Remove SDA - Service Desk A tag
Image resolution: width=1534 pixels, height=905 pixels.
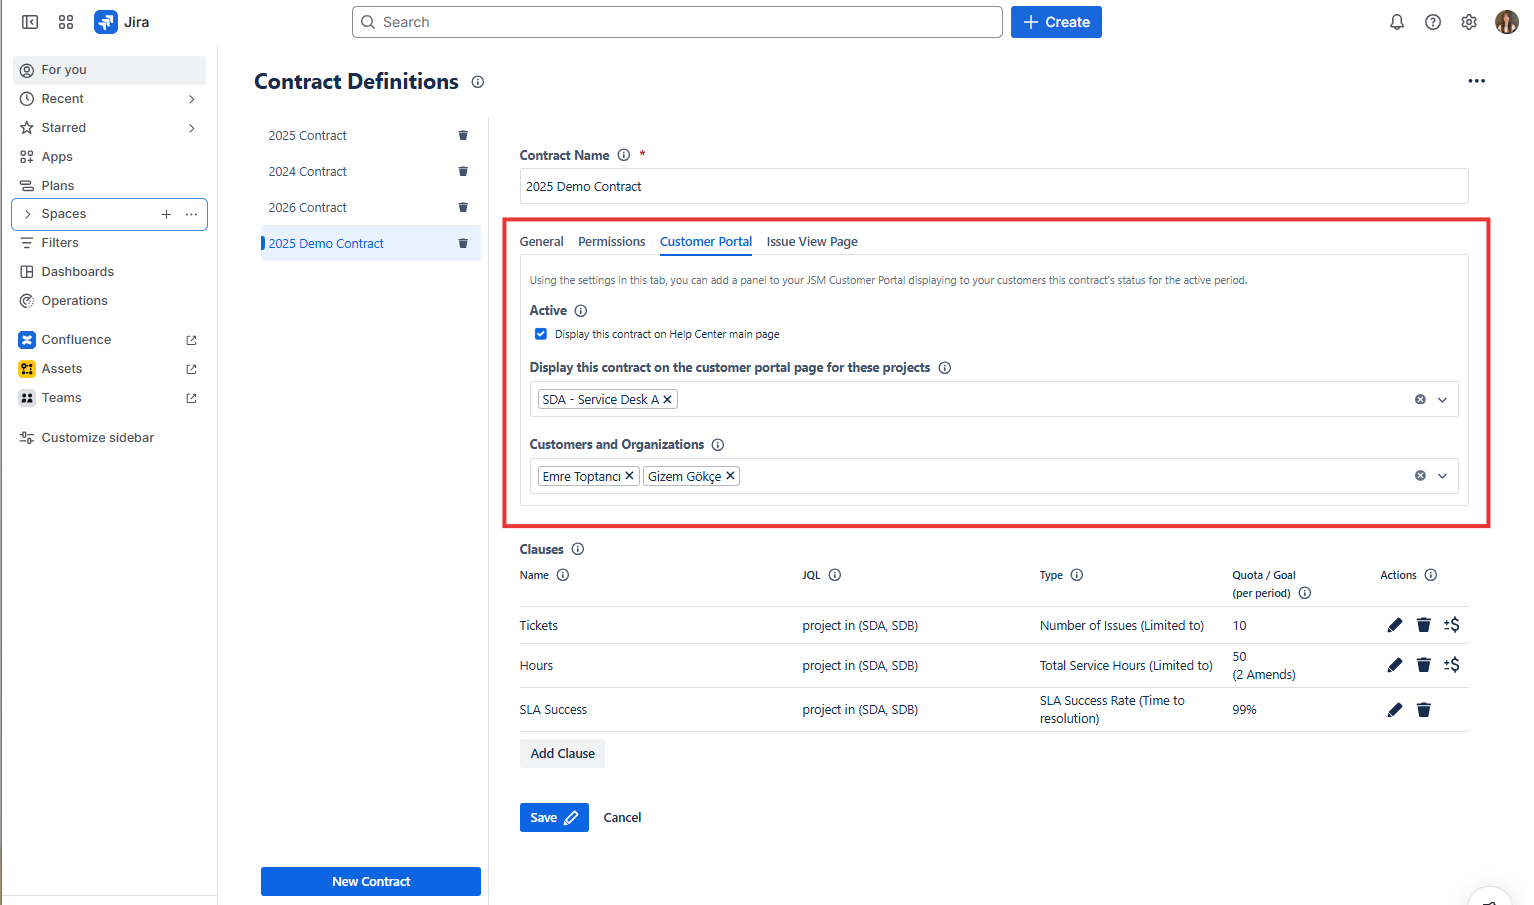668,400
